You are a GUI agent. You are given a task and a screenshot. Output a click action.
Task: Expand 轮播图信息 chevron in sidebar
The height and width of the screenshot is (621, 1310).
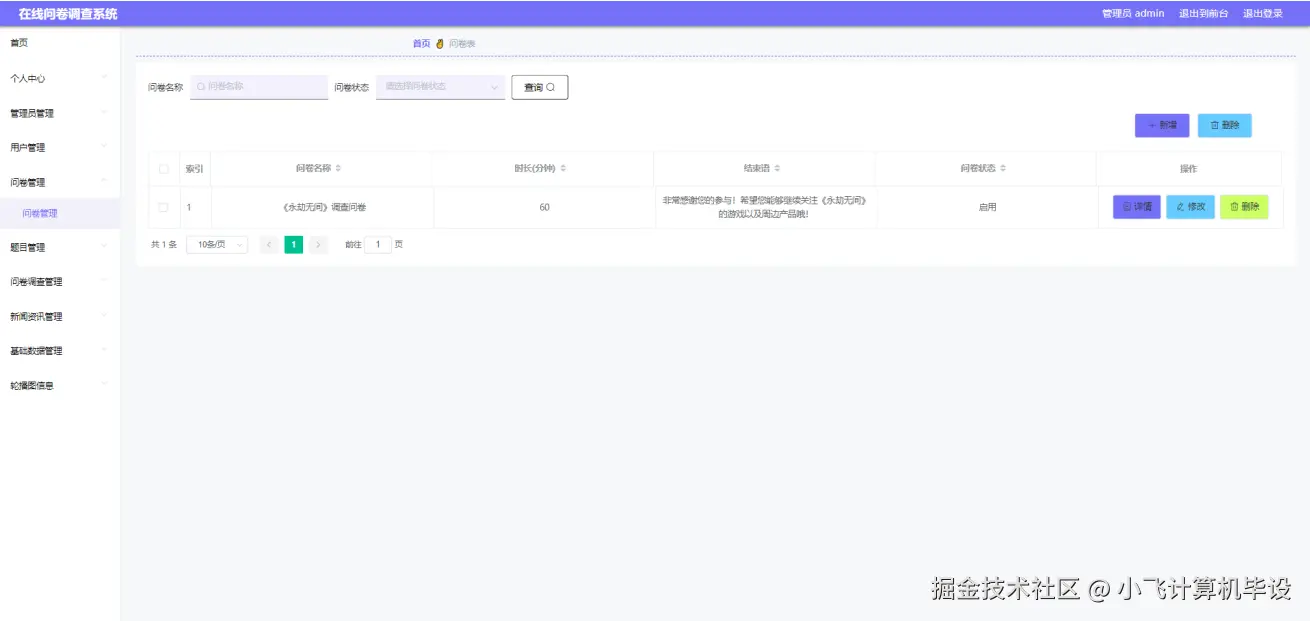click(x=104, y=385)
